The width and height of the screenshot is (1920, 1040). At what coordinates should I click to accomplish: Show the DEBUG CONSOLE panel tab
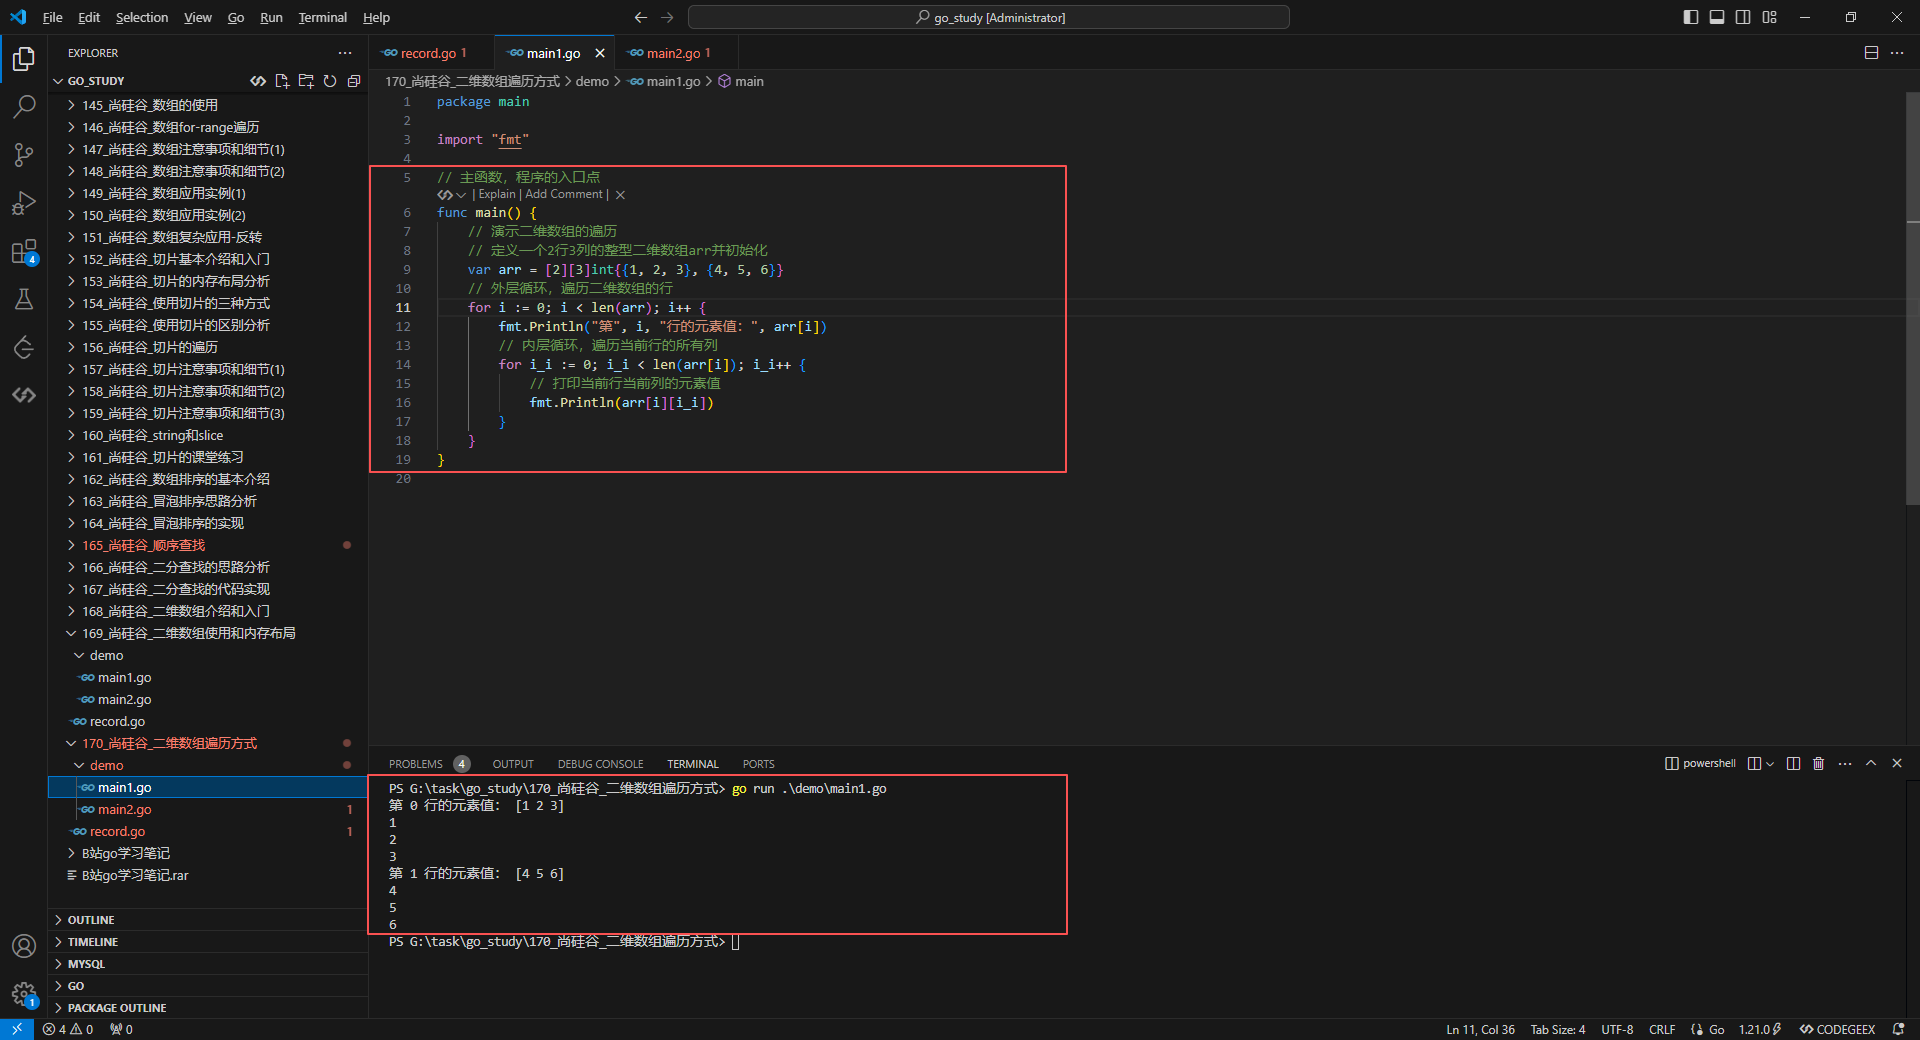601,764
